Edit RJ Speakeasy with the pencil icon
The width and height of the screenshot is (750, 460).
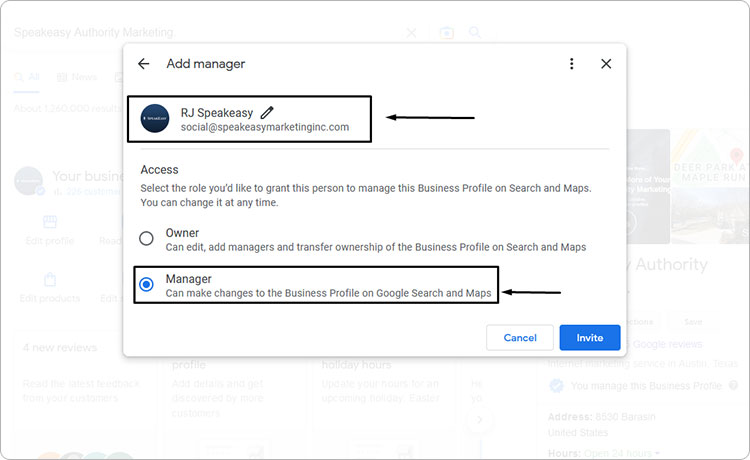click(267, 112)
